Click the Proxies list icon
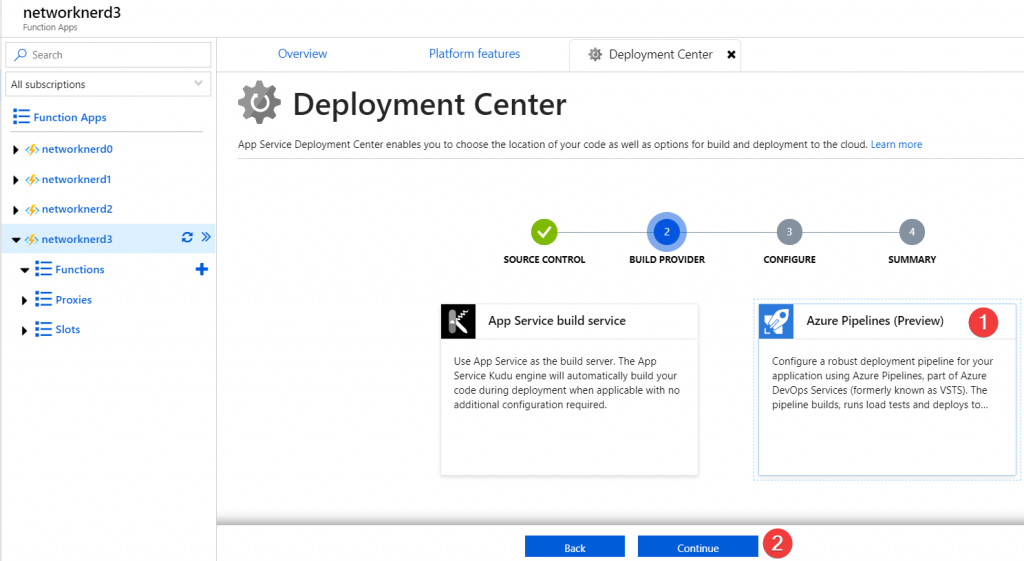 [x=43, y=300]
